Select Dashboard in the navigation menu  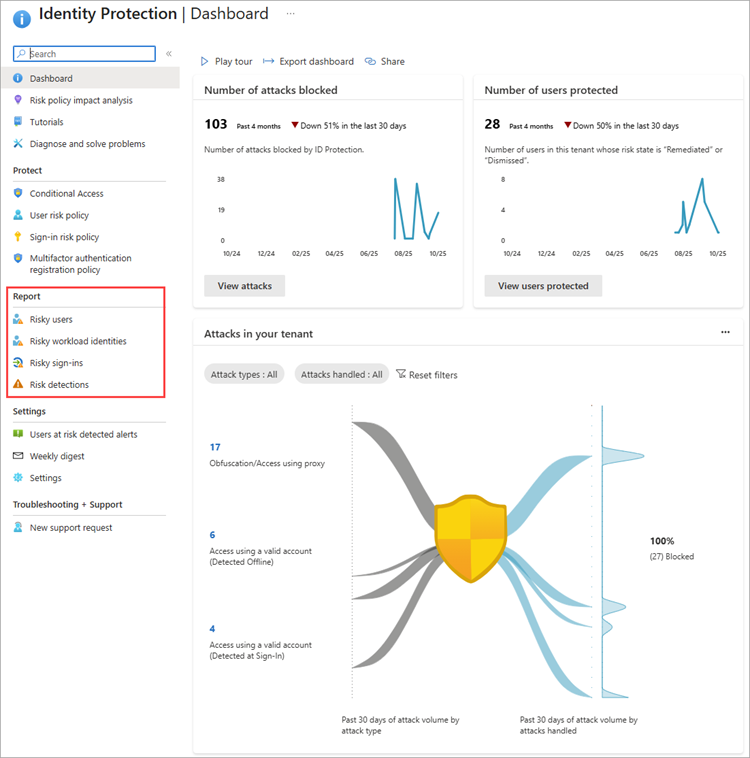pyautogui.click(x=51, y=78)
